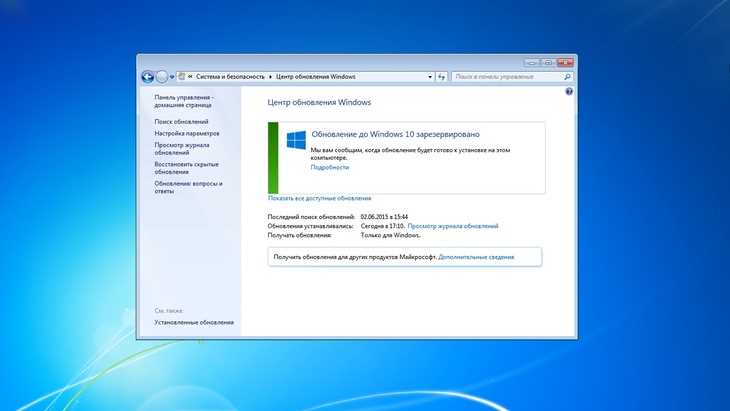This screenshot has height=411, width=730.
Task: Click the greyed forward arrow button
Action: point(162,77)
